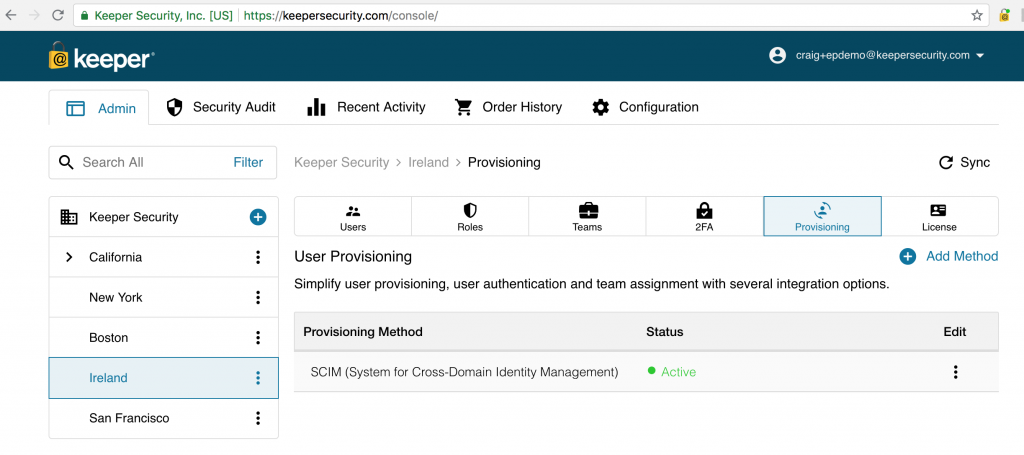Open the License card section
The width and height of the screenshot is (1024, 455).
point(939,217)
